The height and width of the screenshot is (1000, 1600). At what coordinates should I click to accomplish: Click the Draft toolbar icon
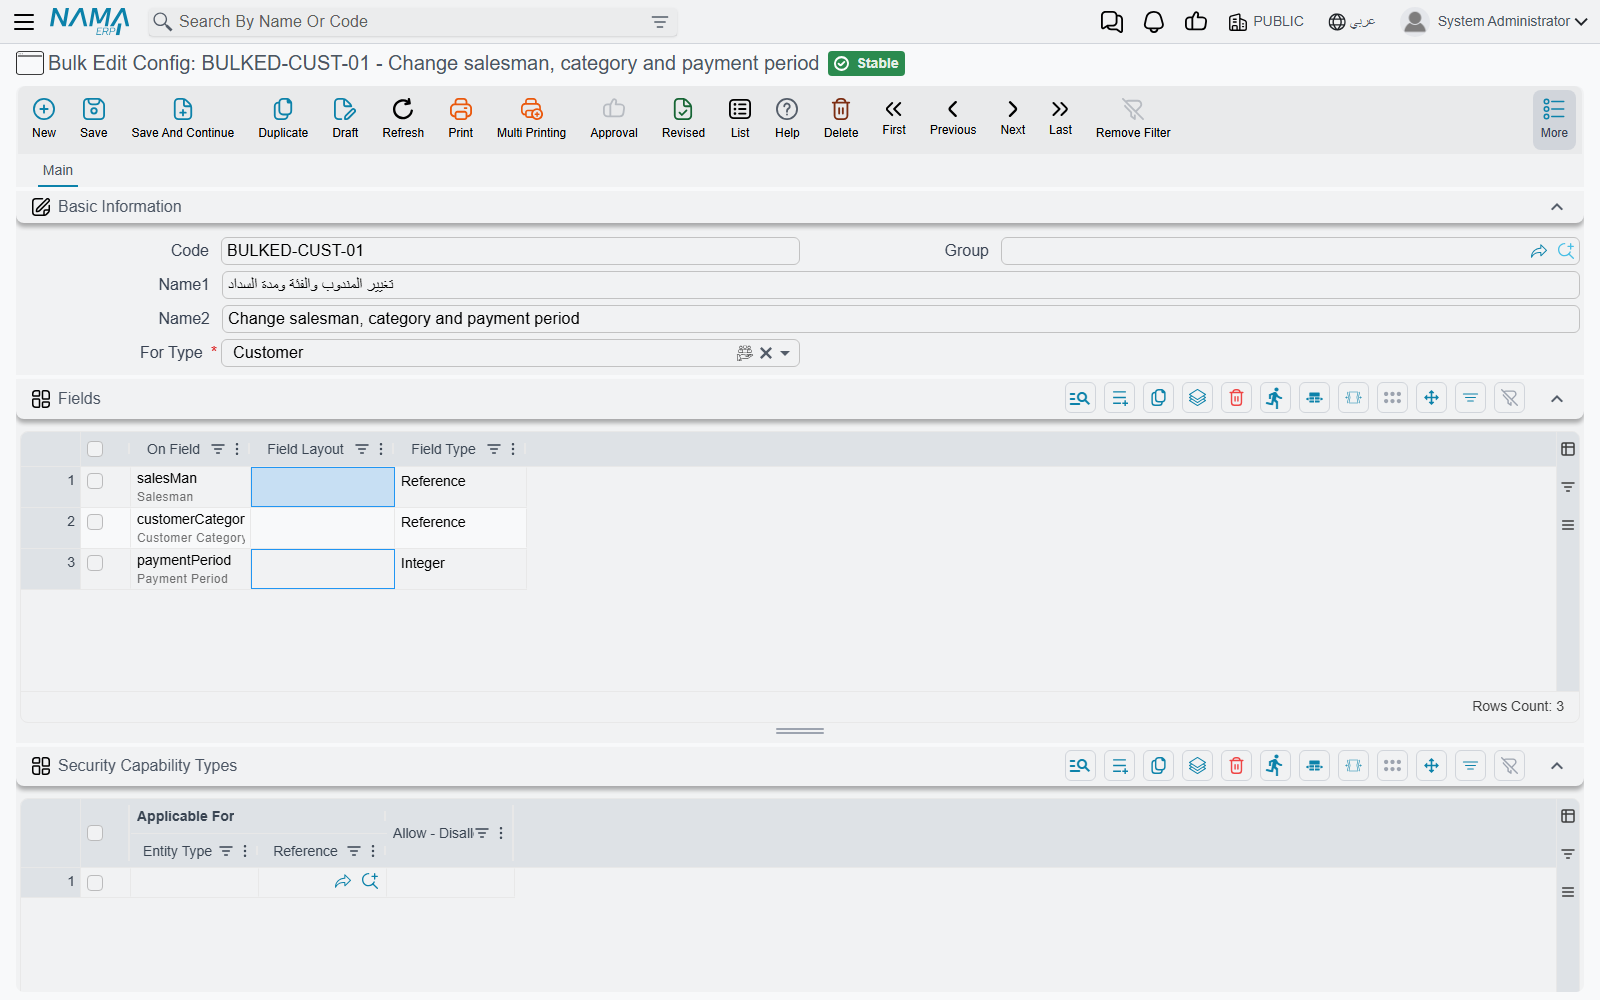pos(345,118)
